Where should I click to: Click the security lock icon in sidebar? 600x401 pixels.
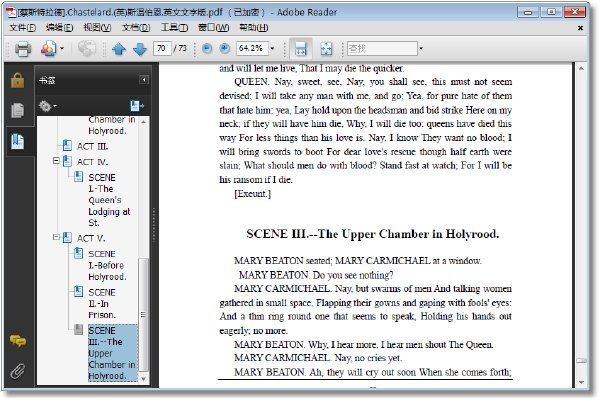point(18,80)
